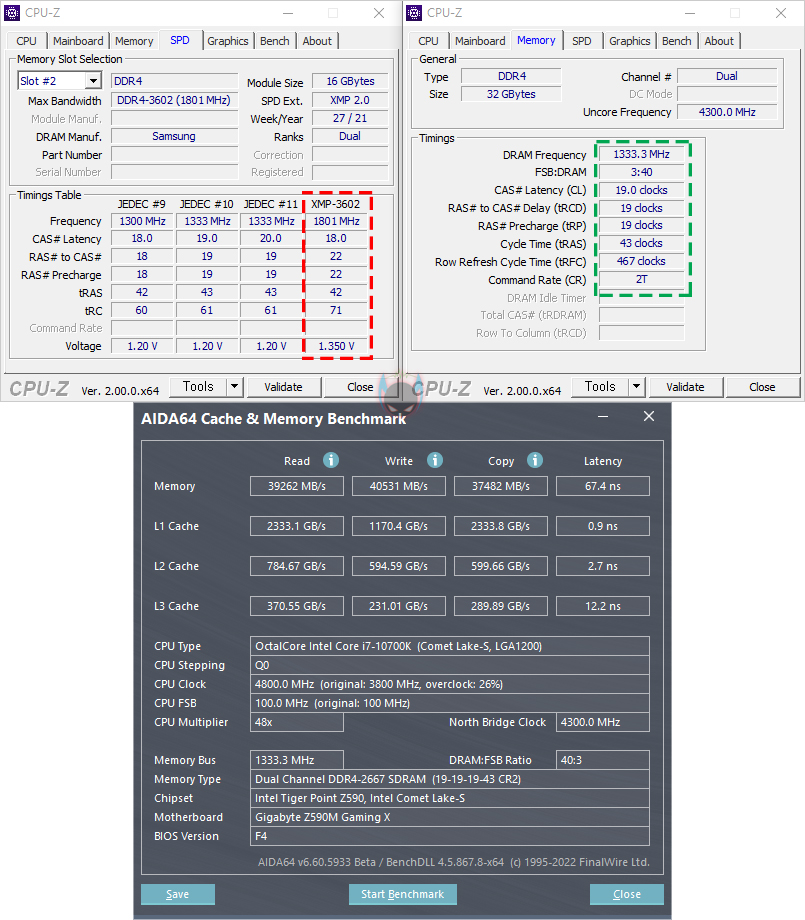Image resolution: width=805 pixels, height=920 pixels.
Task: Open Bench tab in right CPU-Z
Action: tap(677, 41)
